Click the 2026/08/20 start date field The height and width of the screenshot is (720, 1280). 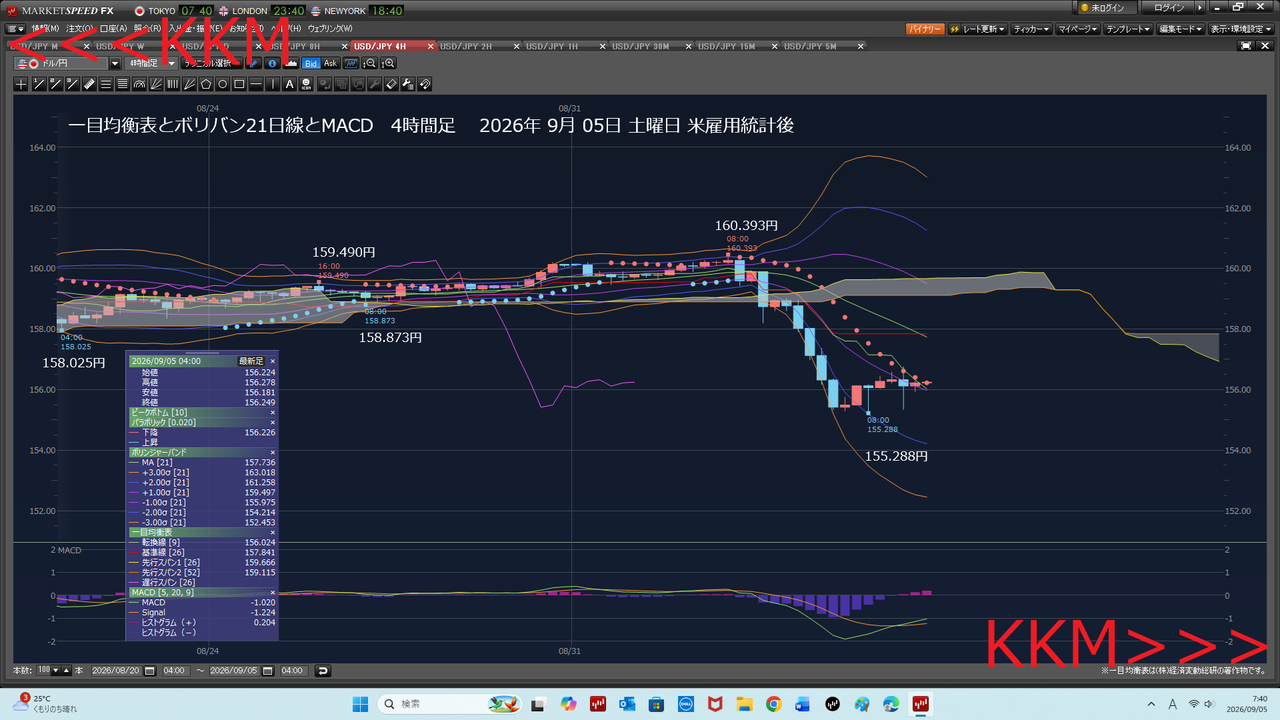coord(117,670)
